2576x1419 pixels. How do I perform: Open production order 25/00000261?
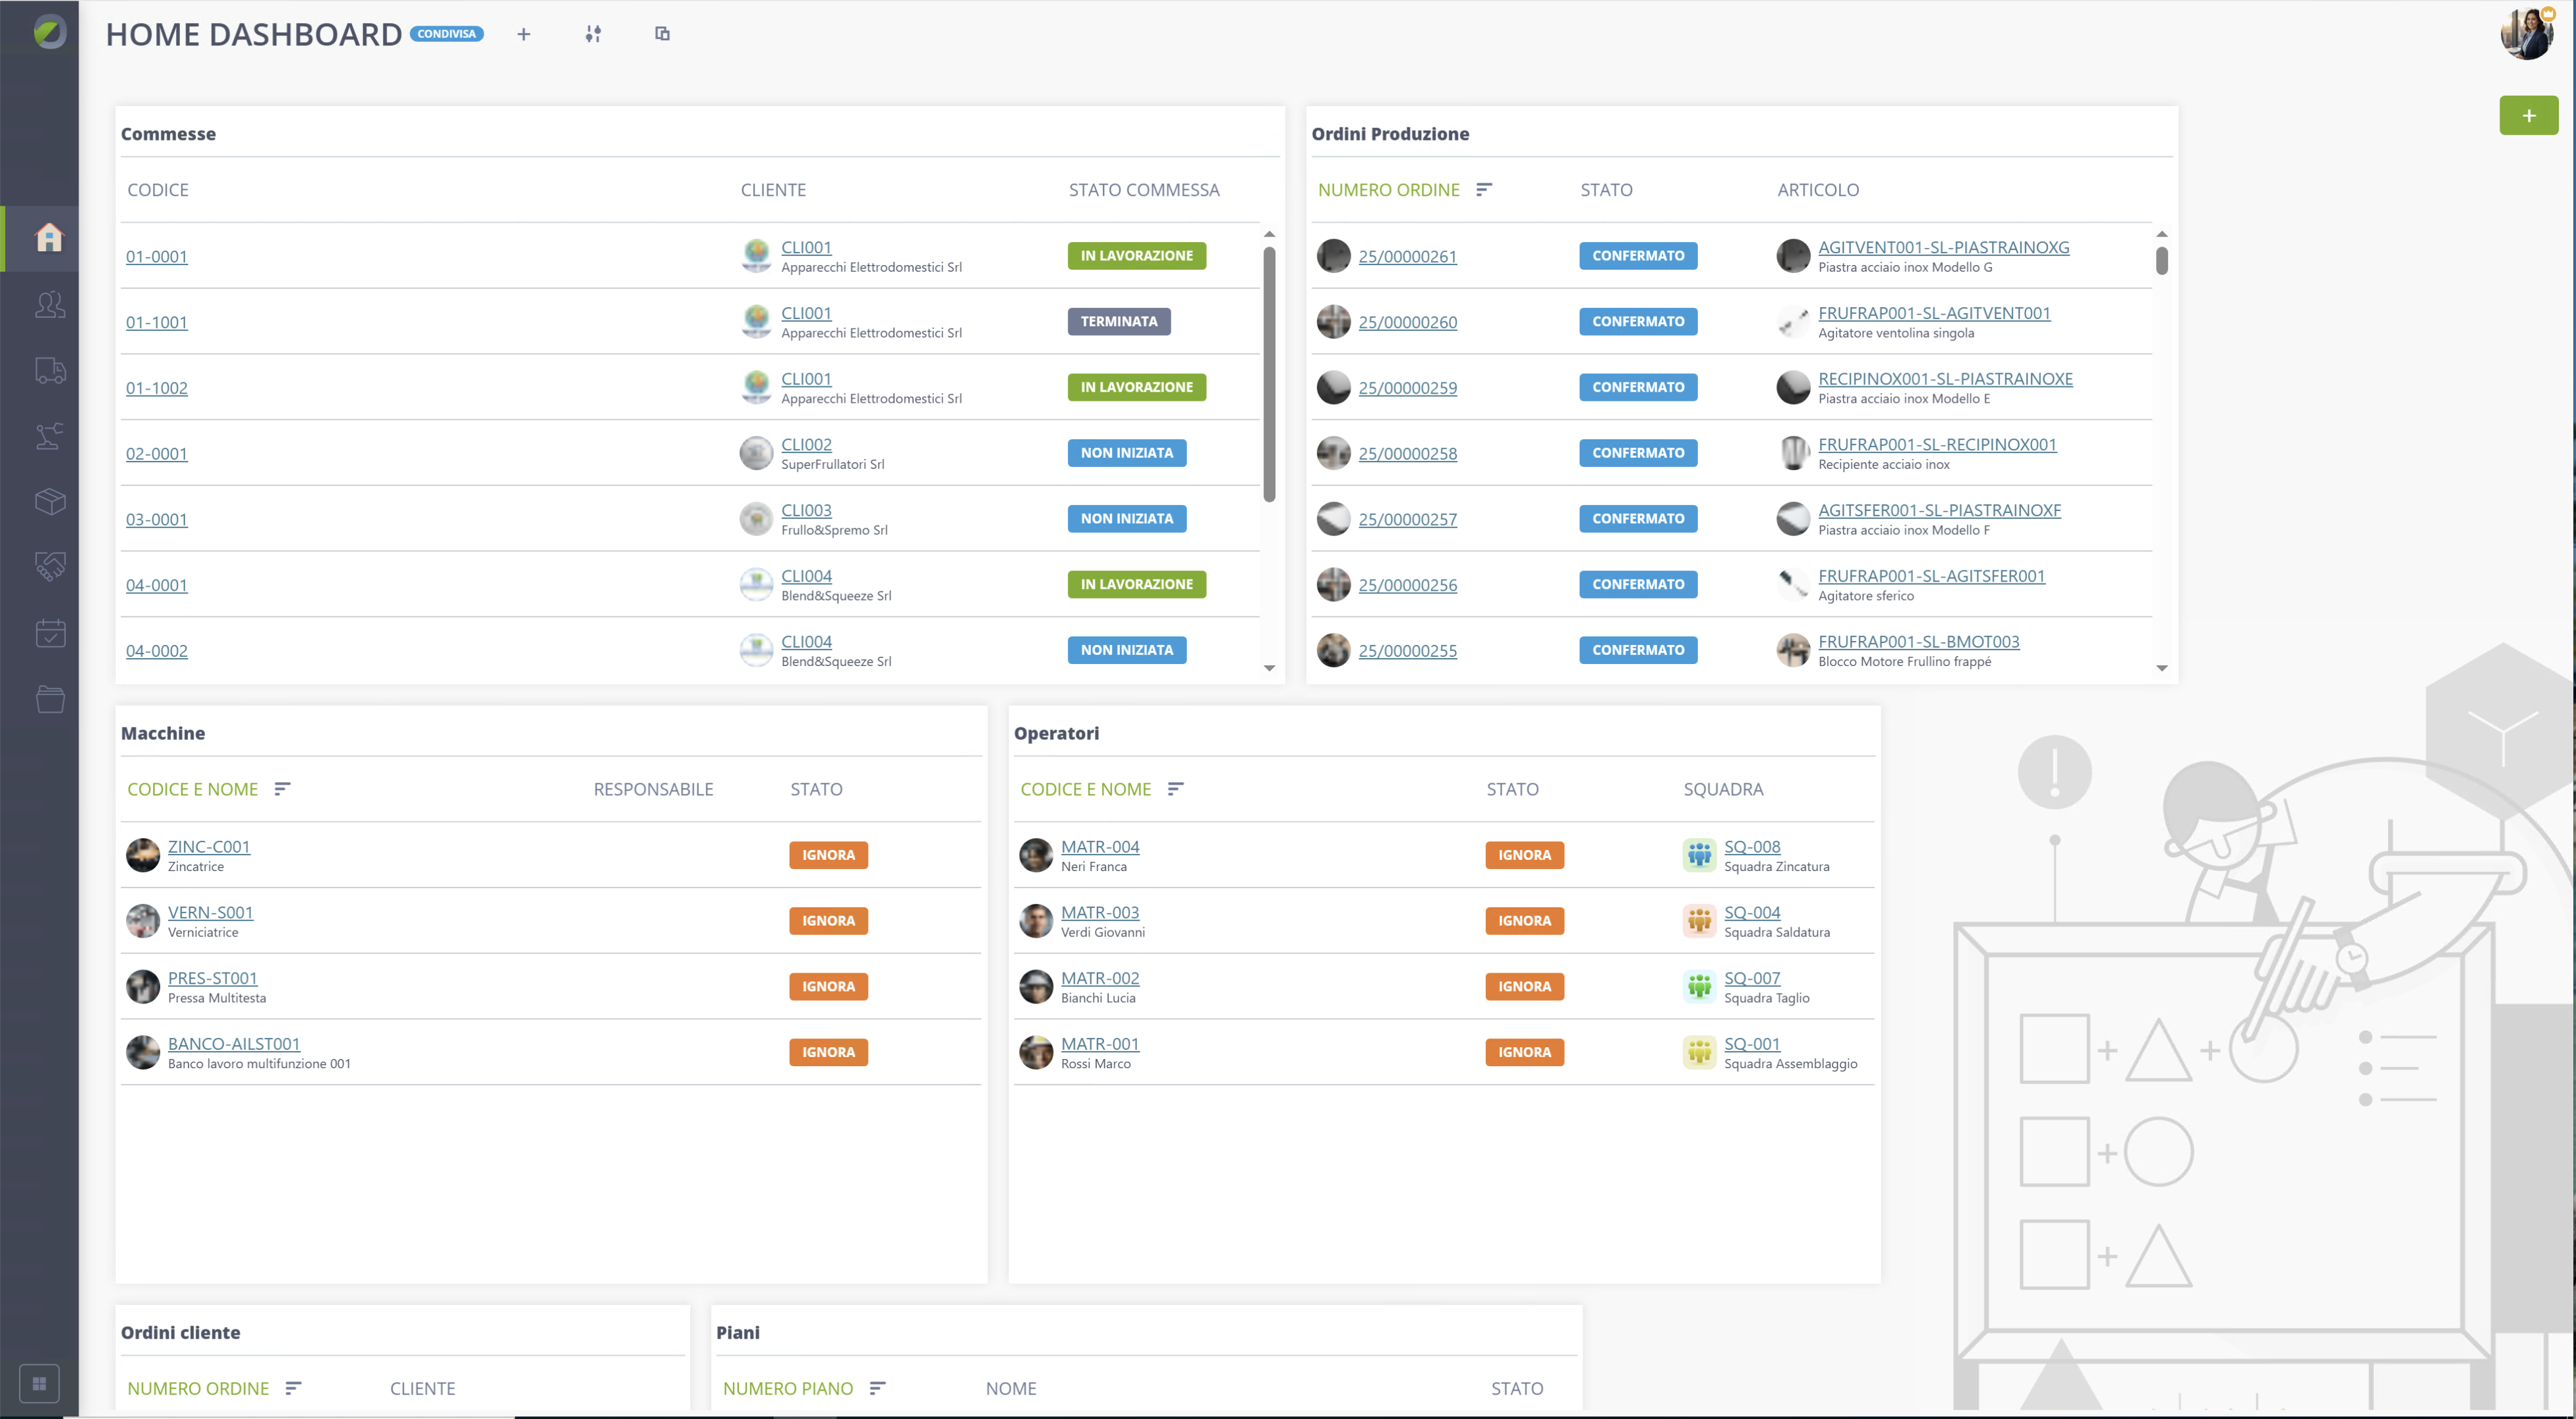point(1407,257)
